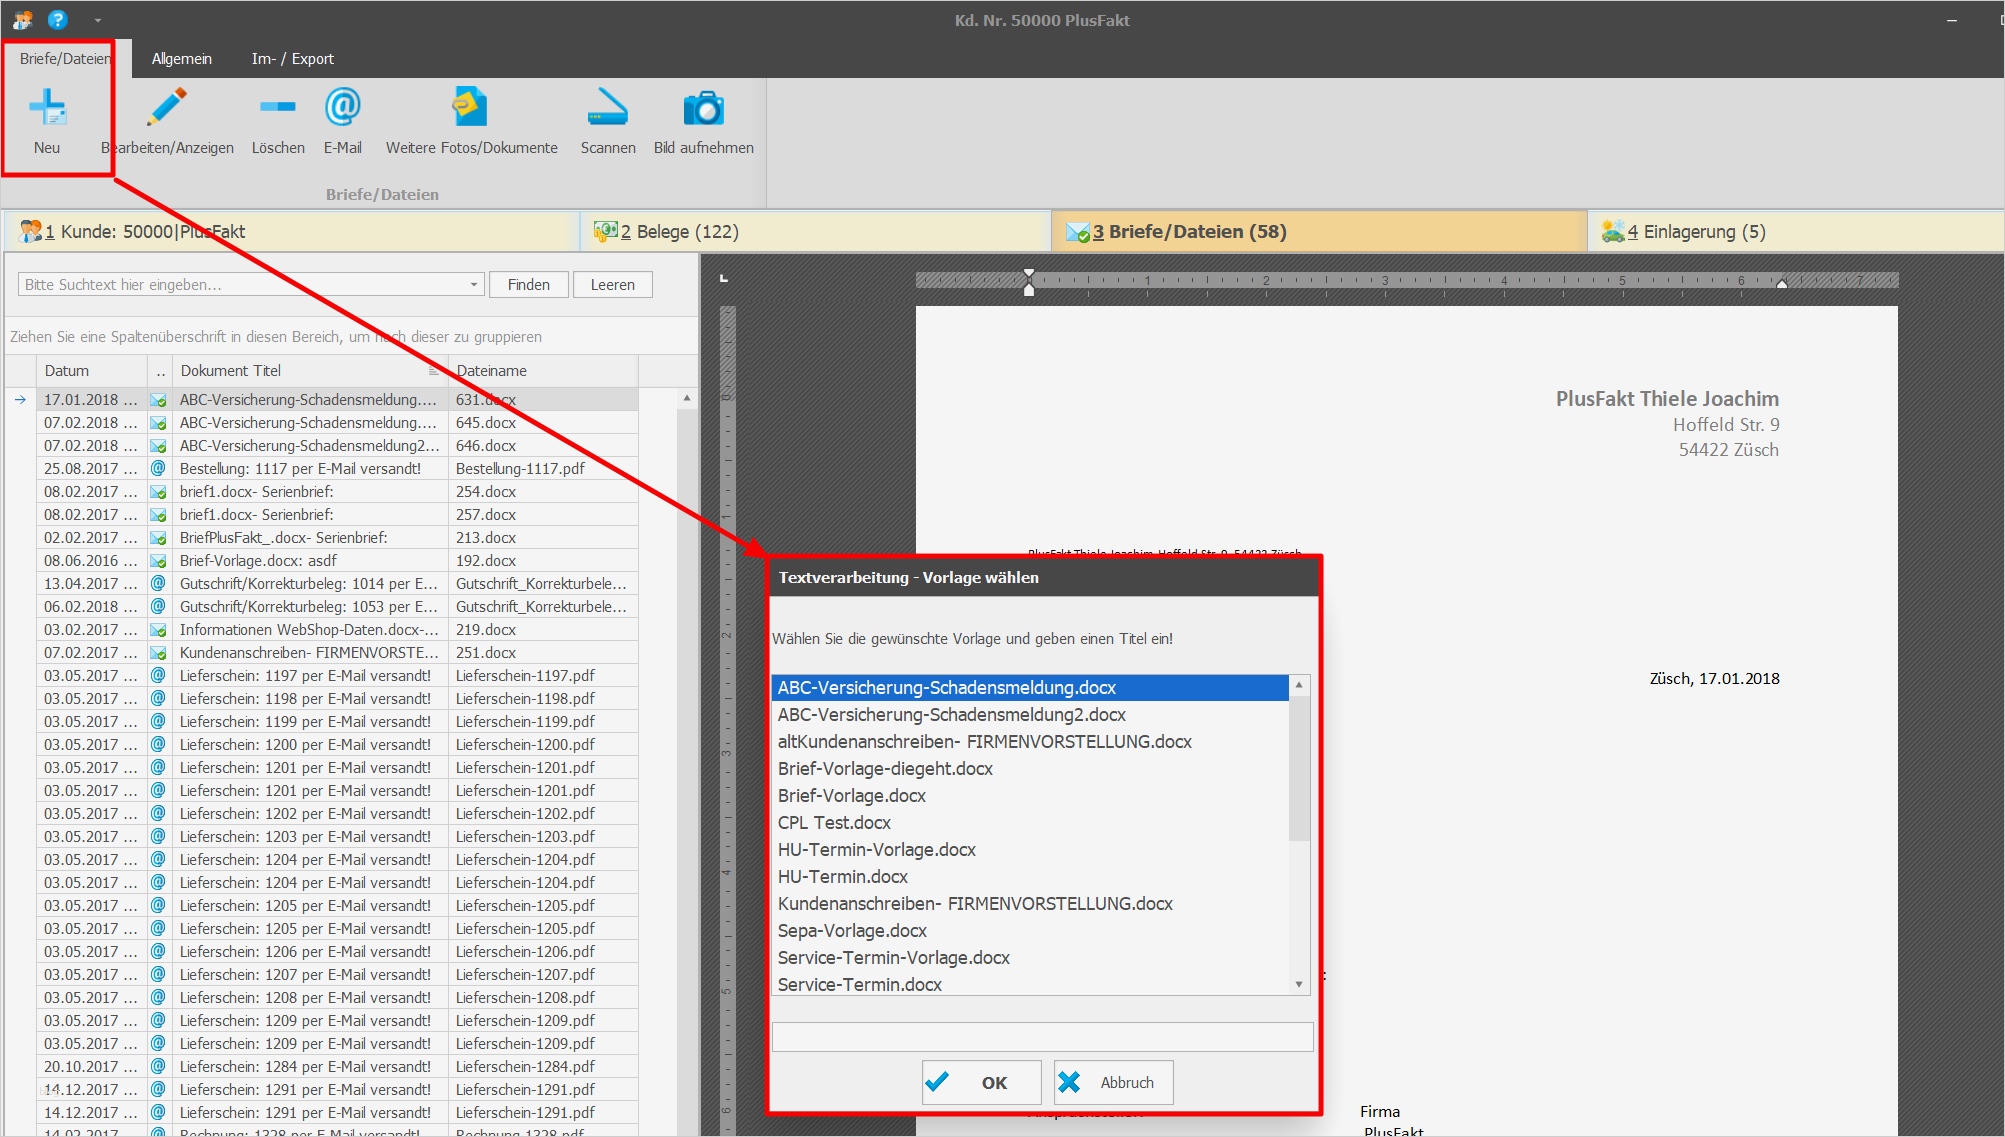
Task: Click the Bearbeiten/Anzeigen pencil icon
Action: point(167,108)
